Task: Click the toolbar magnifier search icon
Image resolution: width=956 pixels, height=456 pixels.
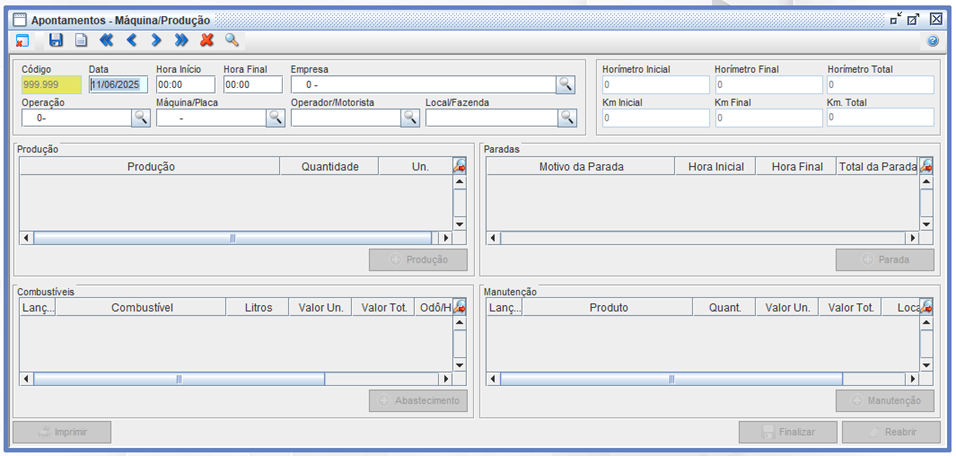Action: 232,40
